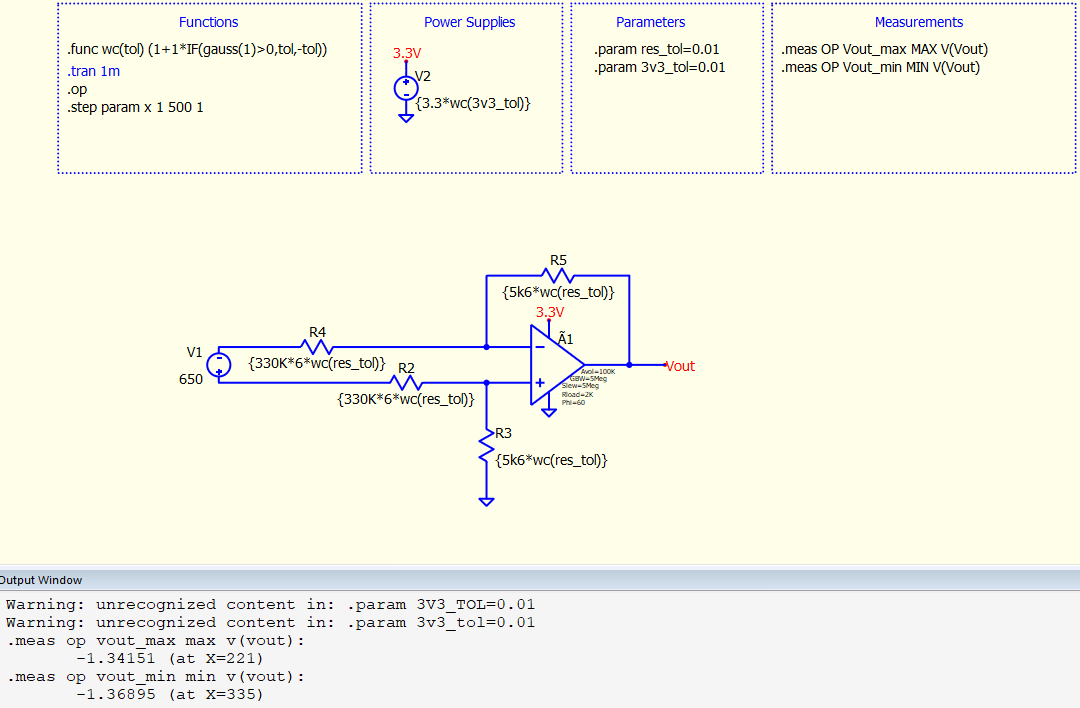This screenshot has width=1080, height=708.
Task: Select the .step param x directive
Action: click(135, 107)
